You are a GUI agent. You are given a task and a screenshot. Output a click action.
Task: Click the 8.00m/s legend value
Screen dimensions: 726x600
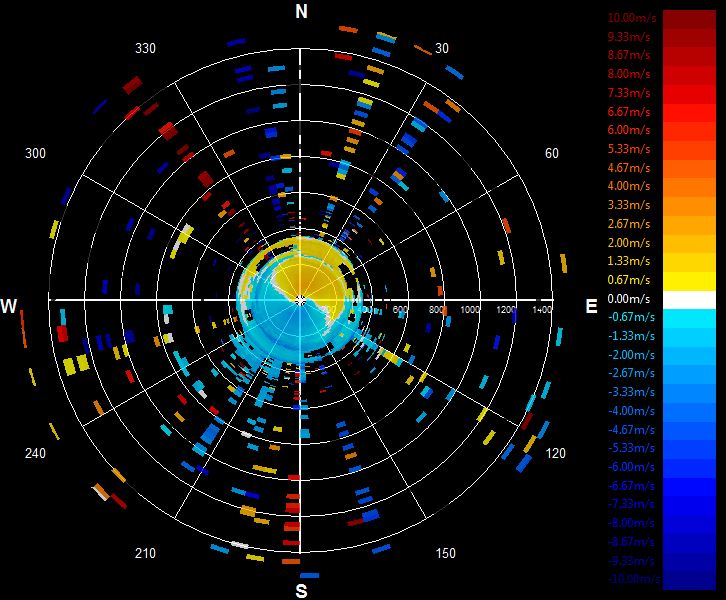[629, 74]
